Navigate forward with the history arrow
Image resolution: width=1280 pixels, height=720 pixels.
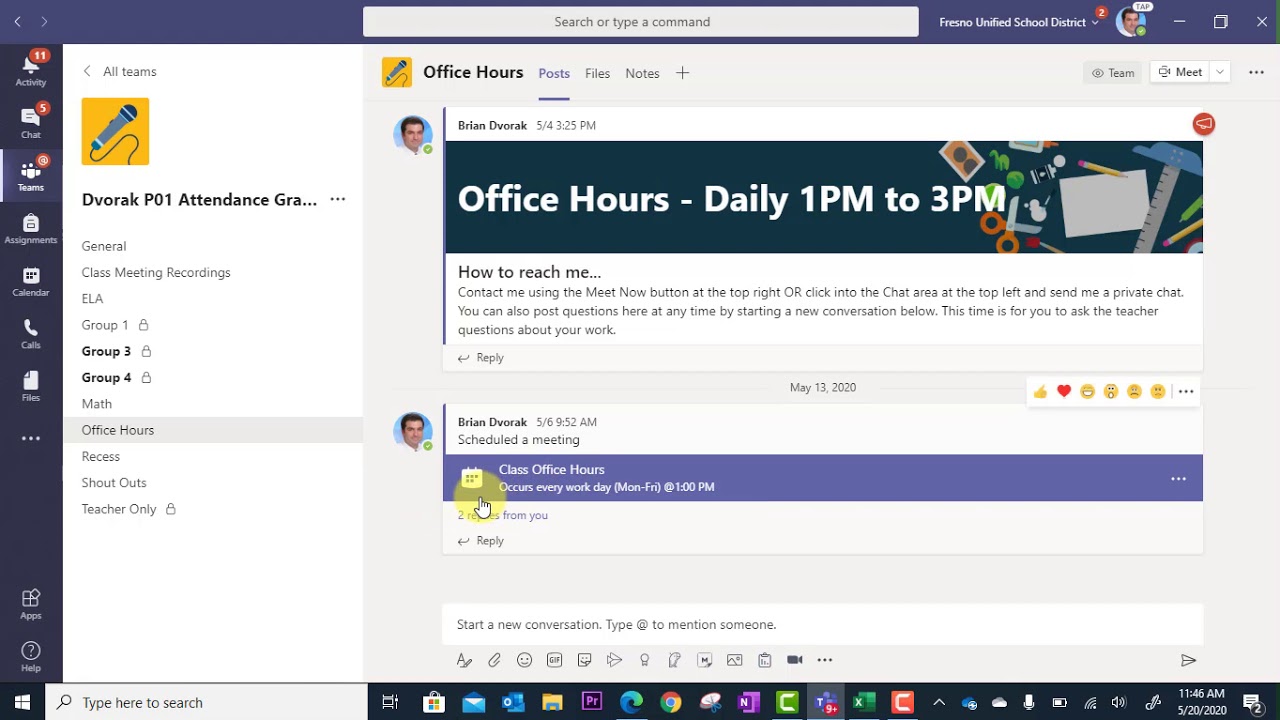(x=44, y=22)
